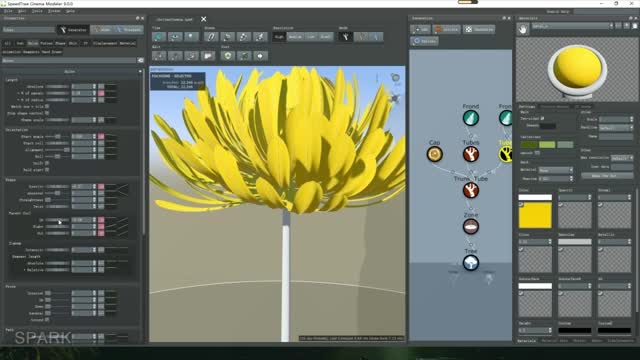
Task: Switch to the Displacement property tab
Action: tap(105, 43)
